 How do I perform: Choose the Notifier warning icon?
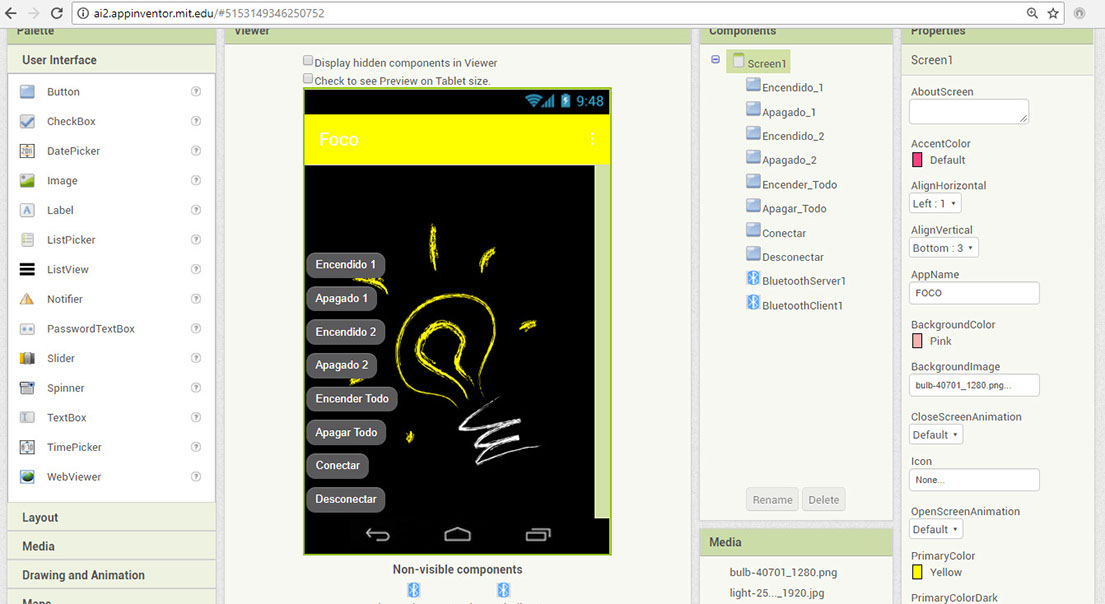tap(27, 299)
